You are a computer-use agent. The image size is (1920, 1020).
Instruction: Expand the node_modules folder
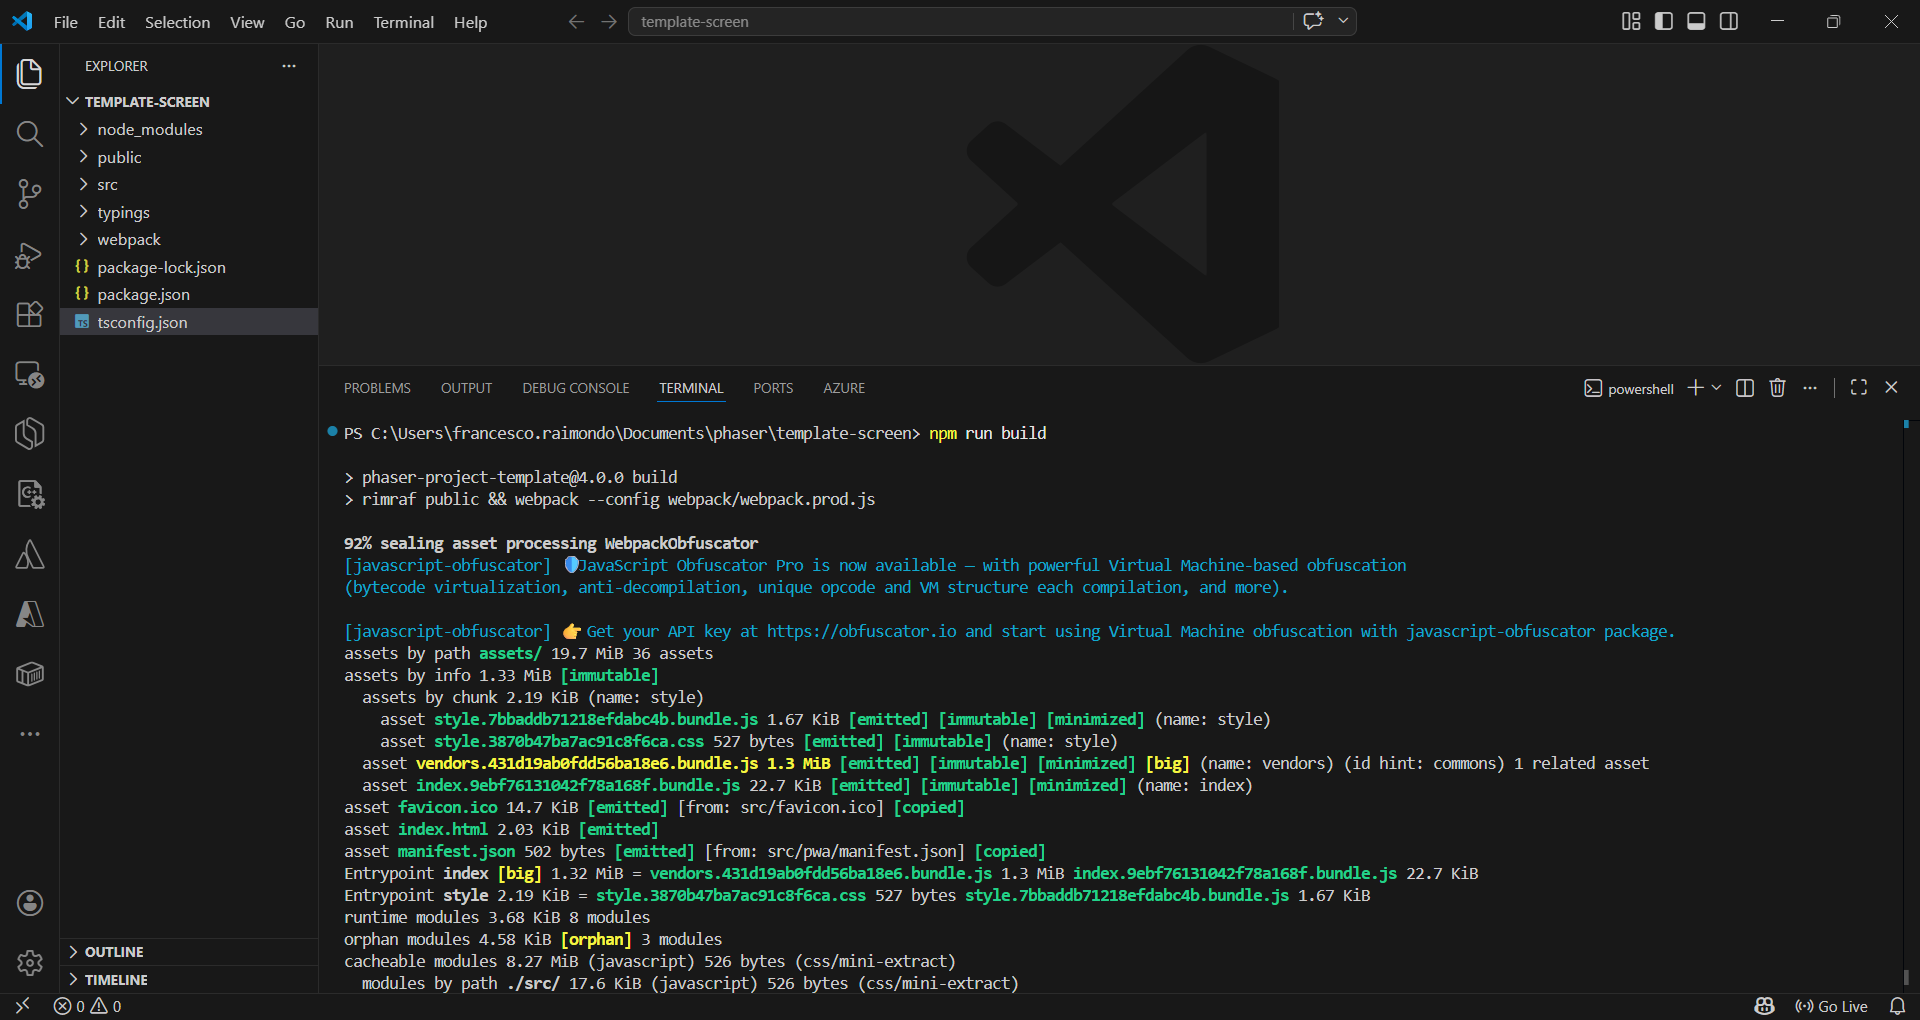189,129
